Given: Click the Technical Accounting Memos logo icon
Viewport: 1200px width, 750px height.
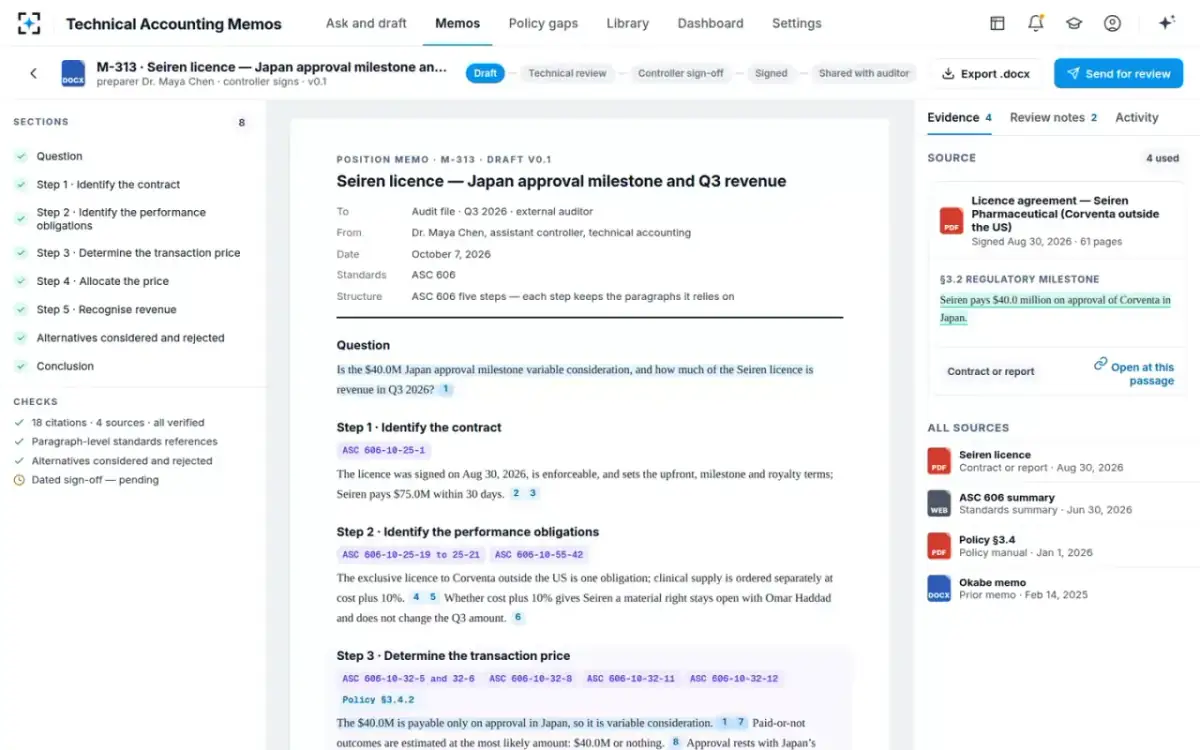Looking at the screenshot, I should tap(29, 23).
